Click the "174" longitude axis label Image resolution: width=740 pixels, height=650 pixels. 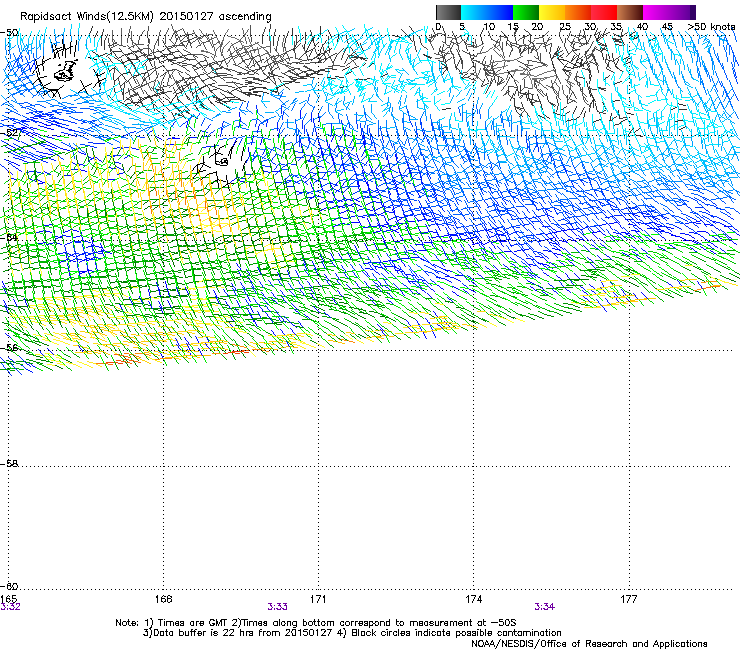(473, 599)
